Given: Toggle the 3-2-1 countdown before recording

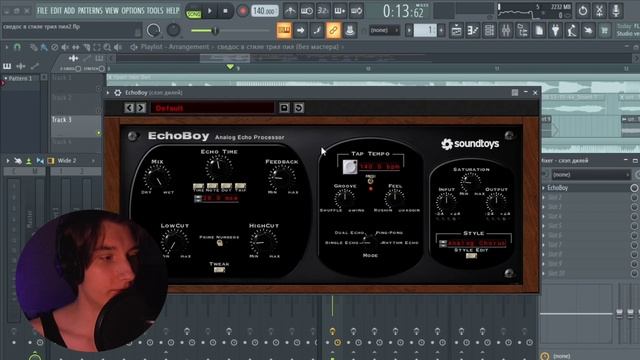Looking at the screenshot, I should point(323,11).
